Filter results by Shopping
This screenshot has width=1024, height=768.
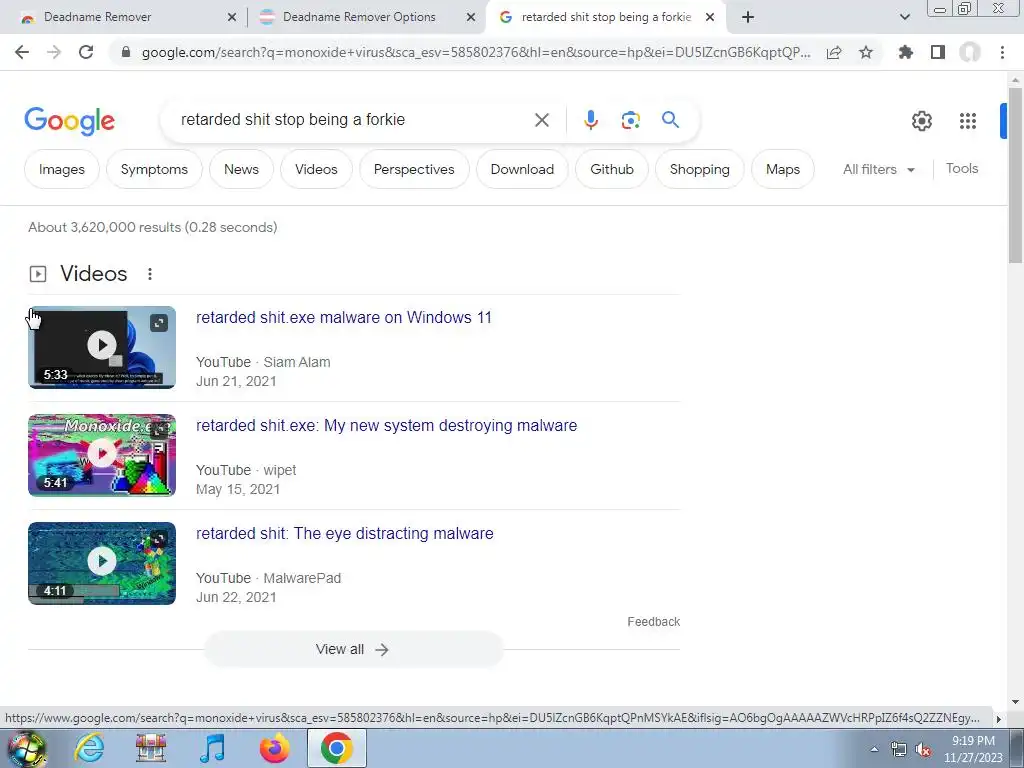699,169
